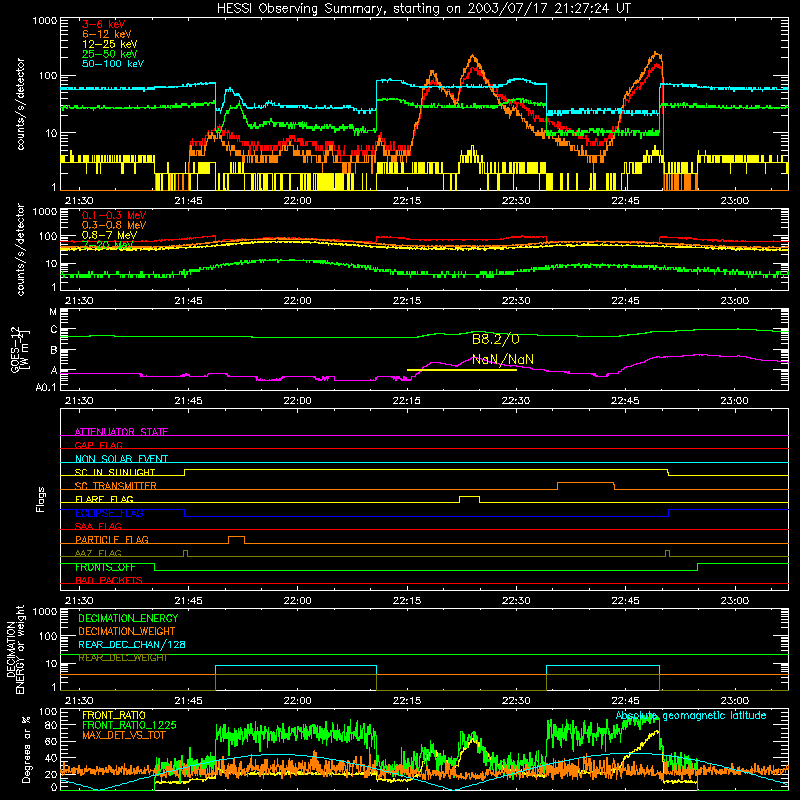Click the 'PARTICLE_FLAG' label

(x=112, y=540)
